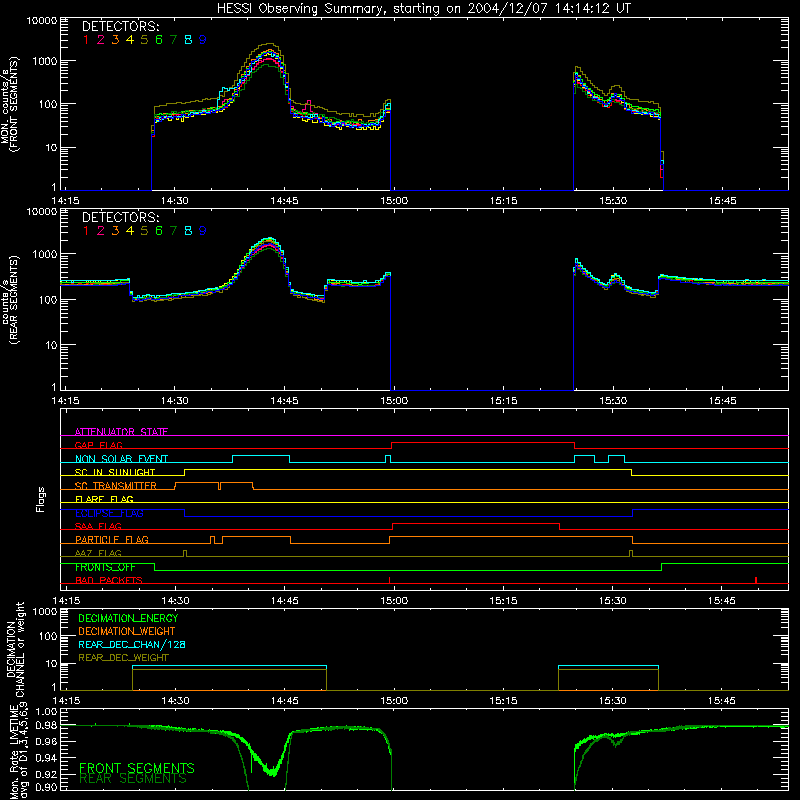The height and width of the screenshot is (800, 800).
Task: Choose olive detector 5 in rear segments legend
Action: [x=144, y=231]
